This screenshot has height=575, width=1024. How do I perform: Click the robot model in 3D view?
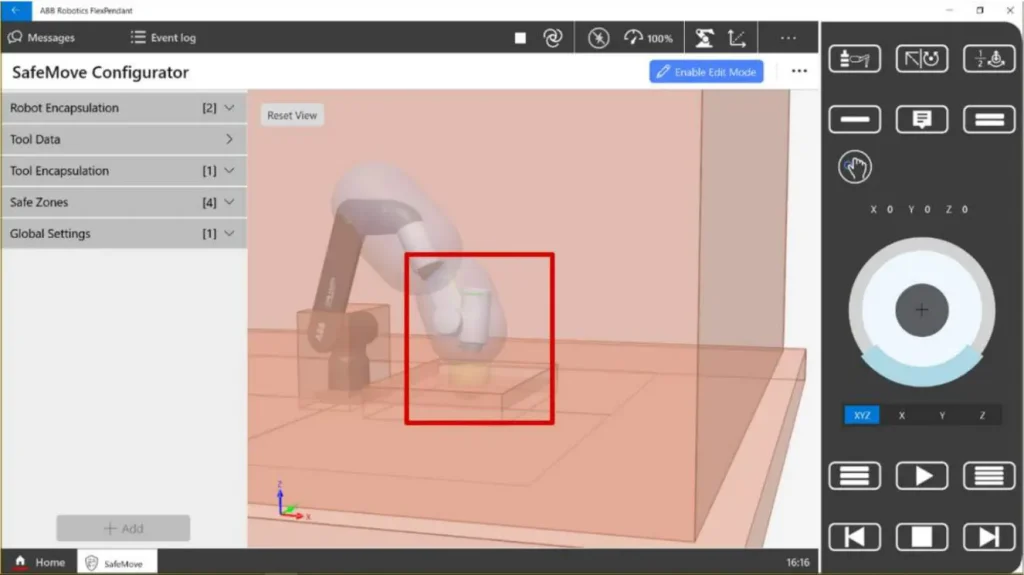(398, 281)
